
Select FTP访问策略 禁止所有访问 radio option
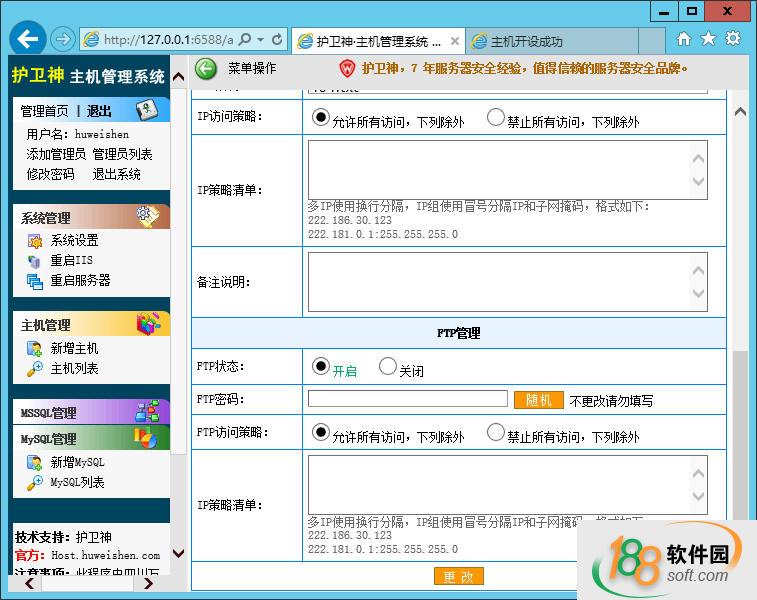pos(495,432)
